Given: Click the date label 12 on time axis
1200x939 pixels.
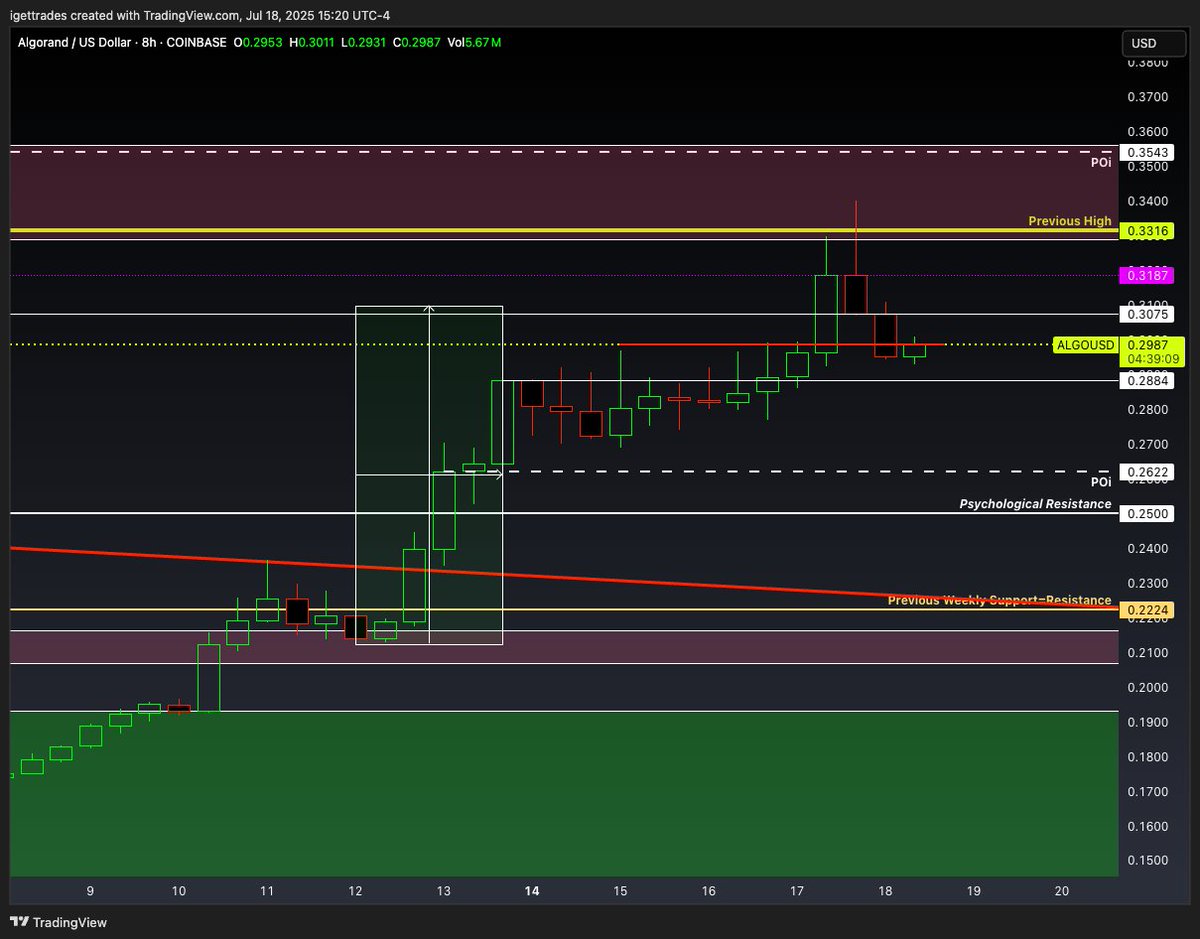Looking at the screenshot, I should pos(355,891).
